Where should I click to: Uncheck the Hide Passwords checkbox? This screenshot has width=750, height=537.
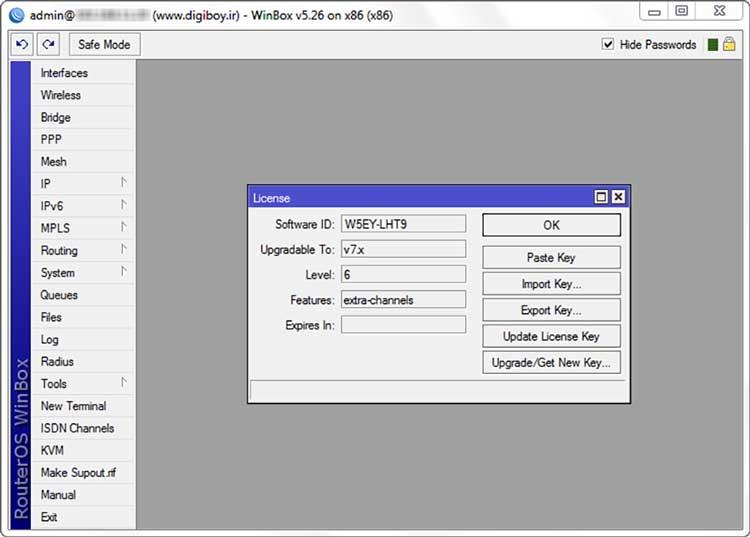pyautogui.click(x=608, y=44)
